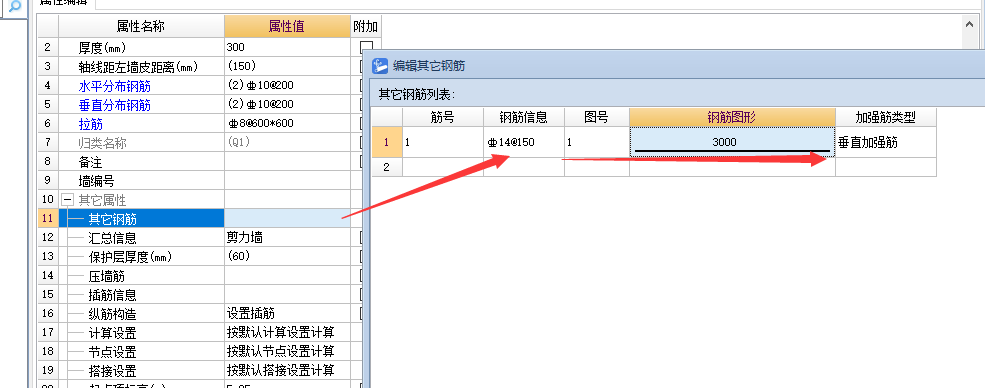Click the 属性名称 column header
This screenshot has height=388, width=985.
pyautogui.click(x=141, y=26)
